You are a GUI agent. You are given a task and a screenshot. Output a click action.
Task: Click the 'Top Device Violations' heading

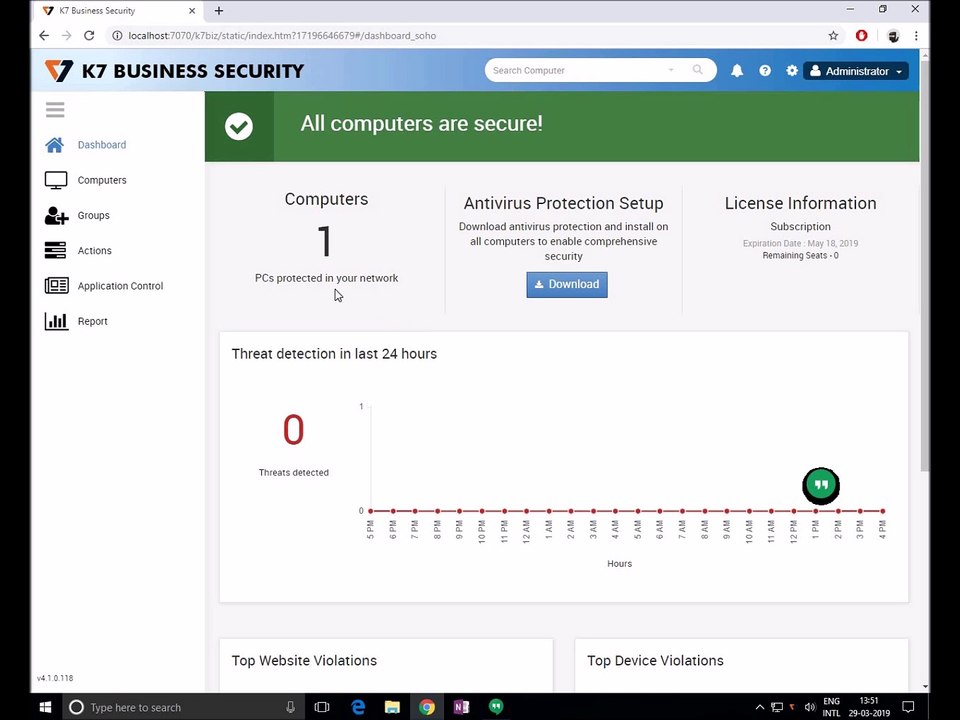coord(655,661)
